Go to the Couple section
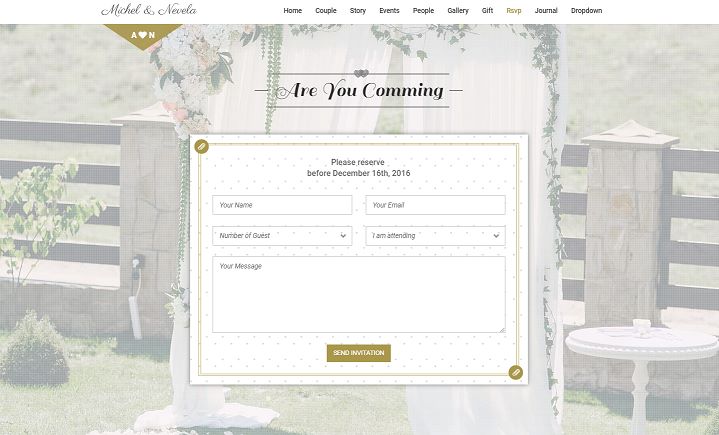This screenshot has width=719, height=435. (x=326, y=11)
